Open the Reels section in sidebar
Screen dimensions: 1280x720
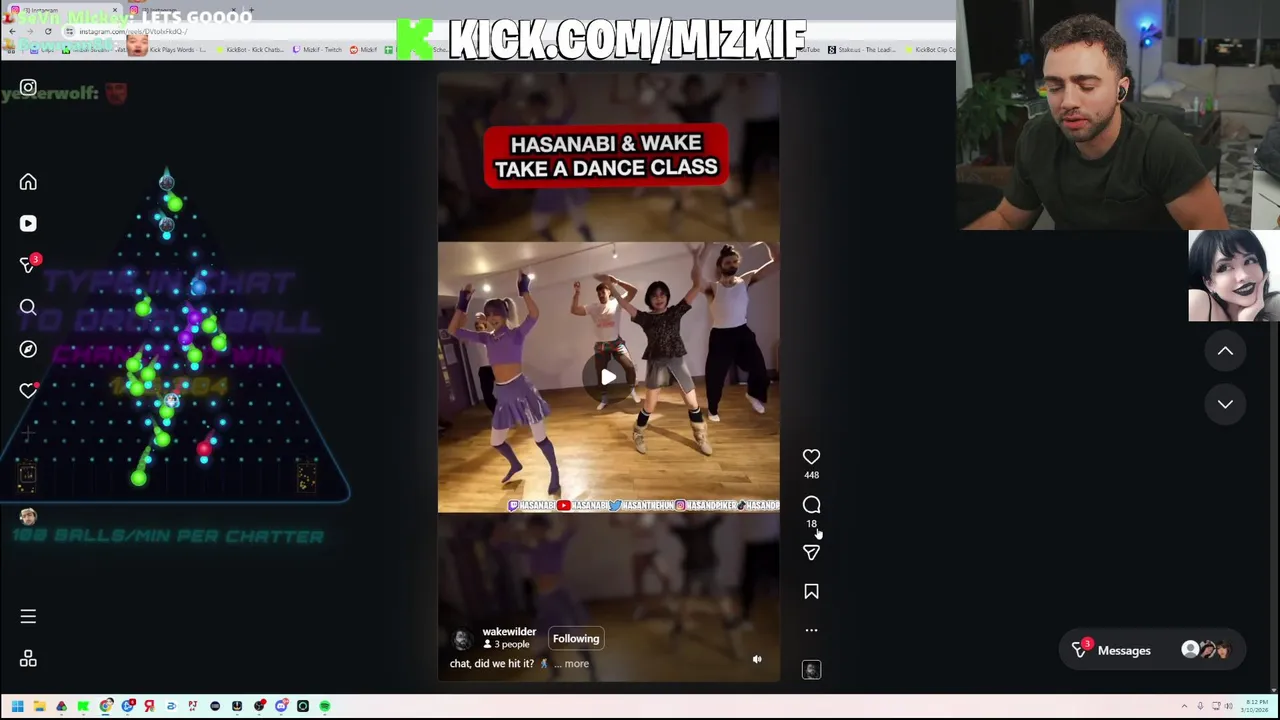coord(28,224)
